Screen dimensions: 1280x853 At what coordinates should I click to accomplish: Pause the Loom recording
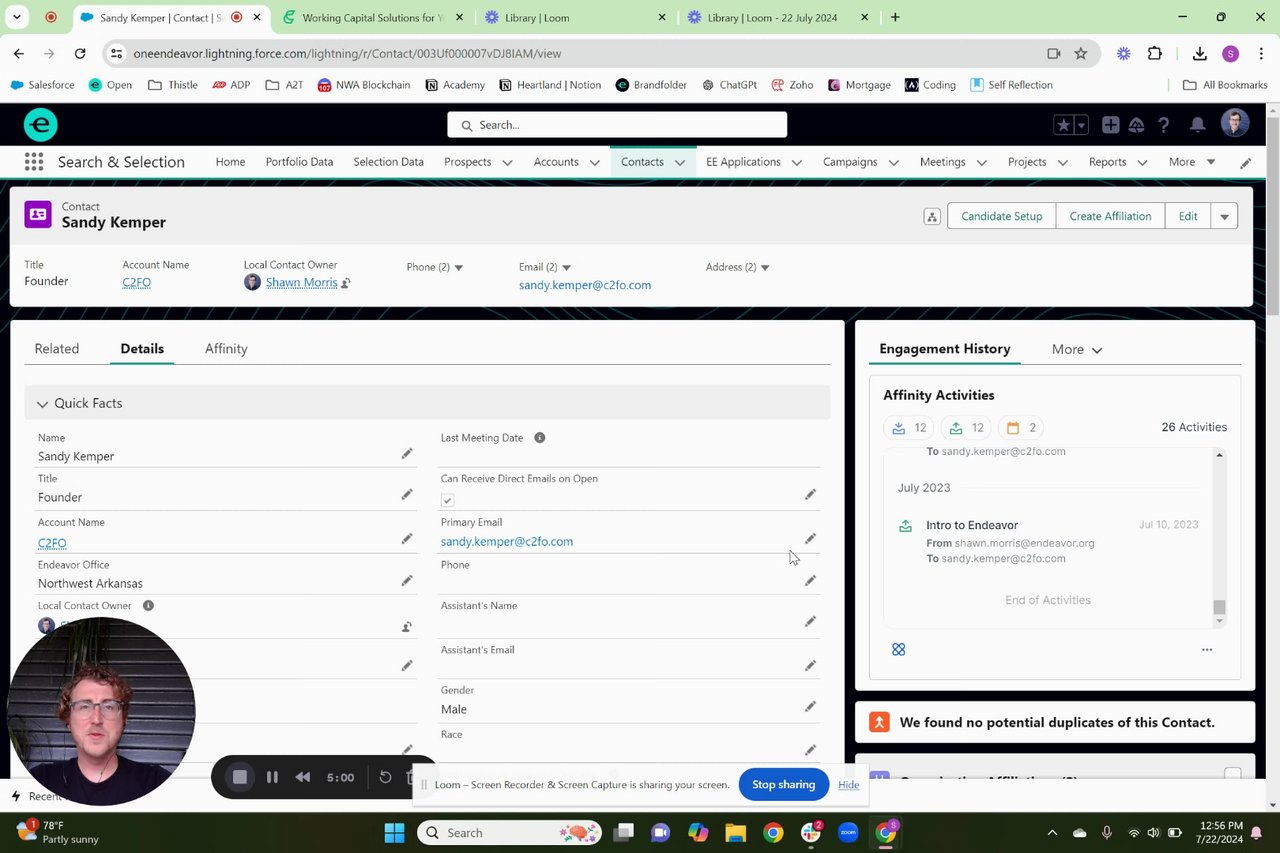coord(272,777)
